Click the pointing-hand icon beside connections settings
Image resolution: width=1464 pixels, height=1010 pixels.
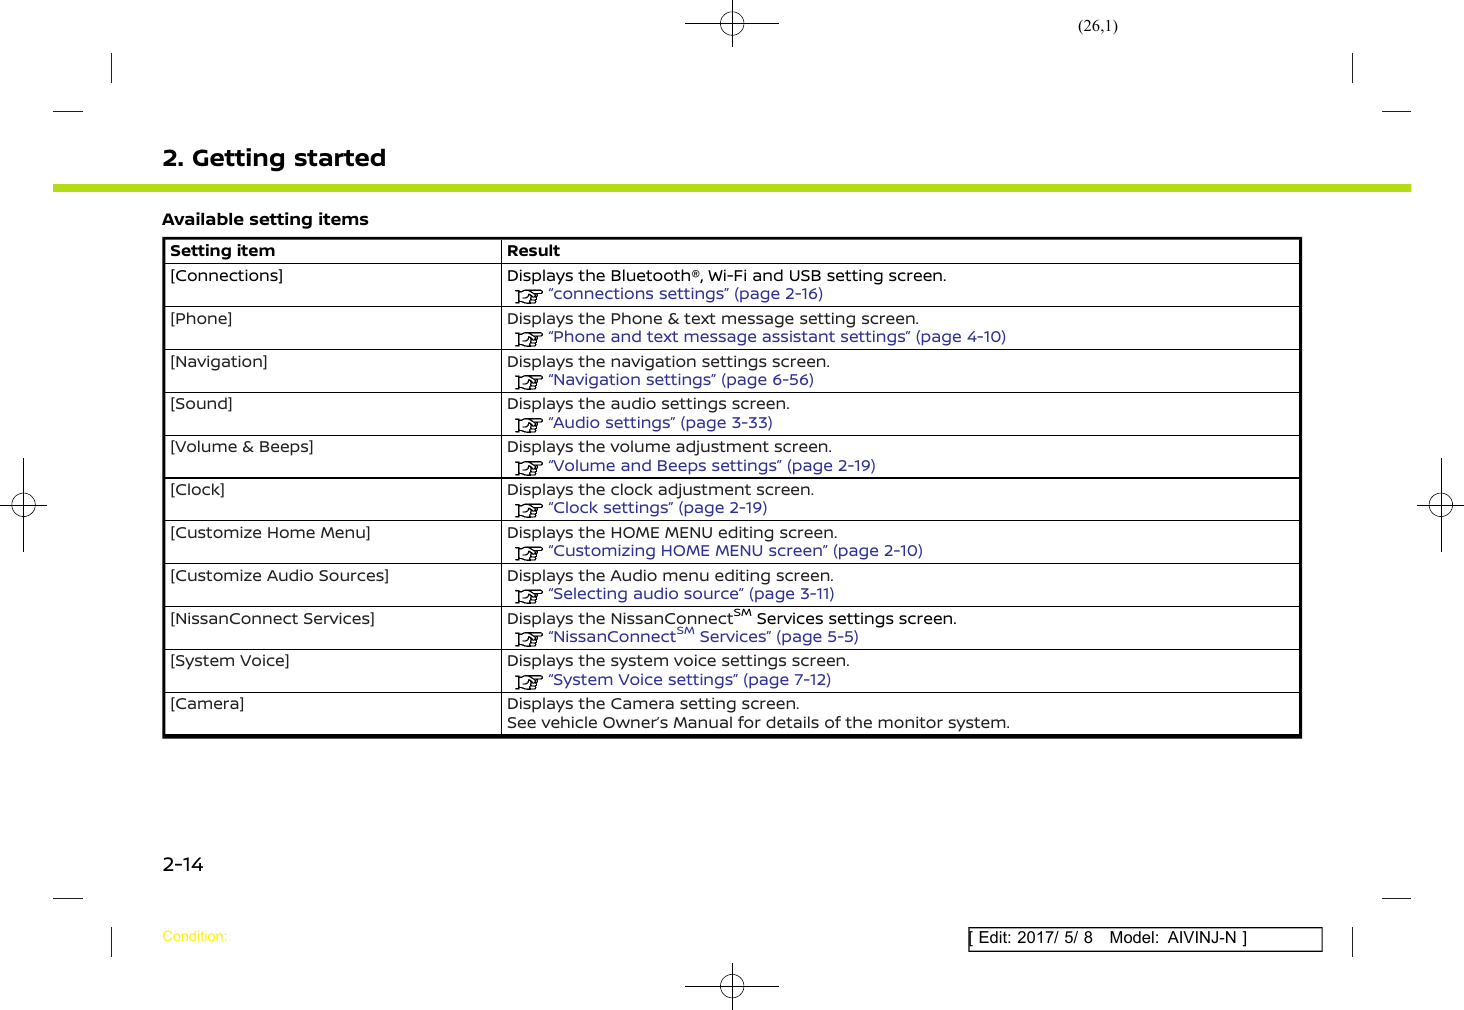(x=528, y=296)
